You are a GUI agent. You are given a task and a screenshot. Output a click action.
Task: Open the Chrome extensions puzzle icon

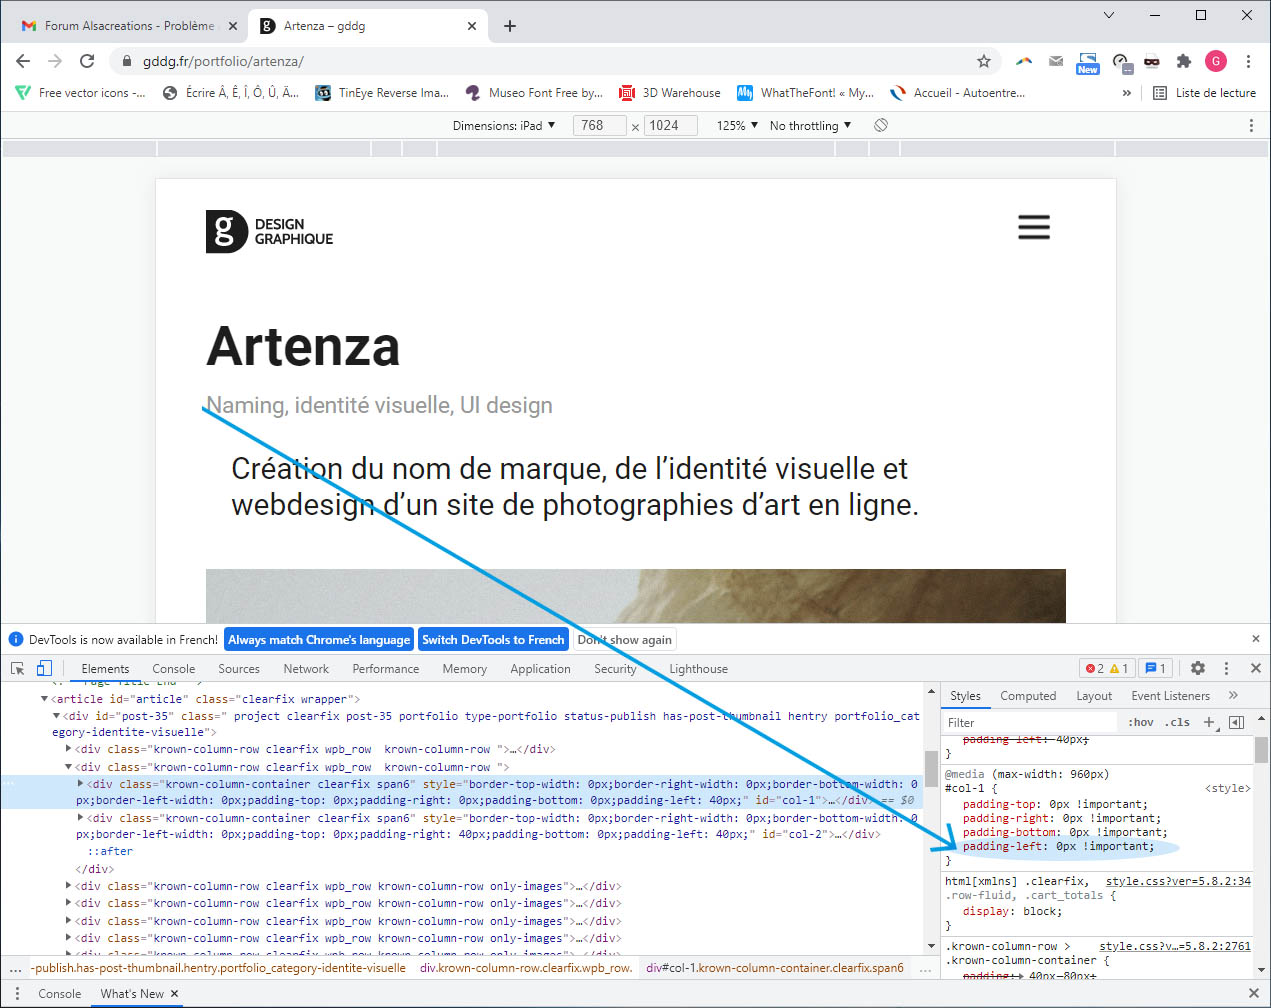click(1184, 61)
